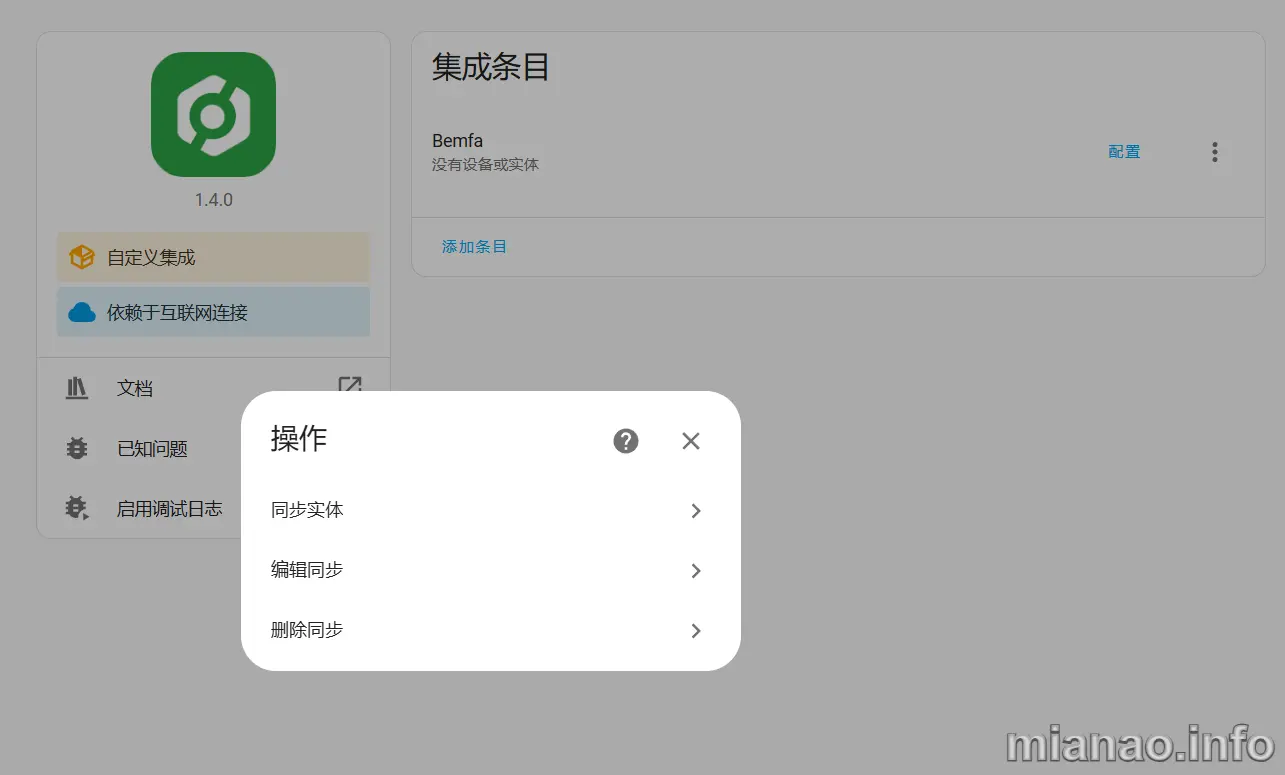Open the 删除同步 option
This screenshot has width=1285, height=775.
(x=490, y=631)
